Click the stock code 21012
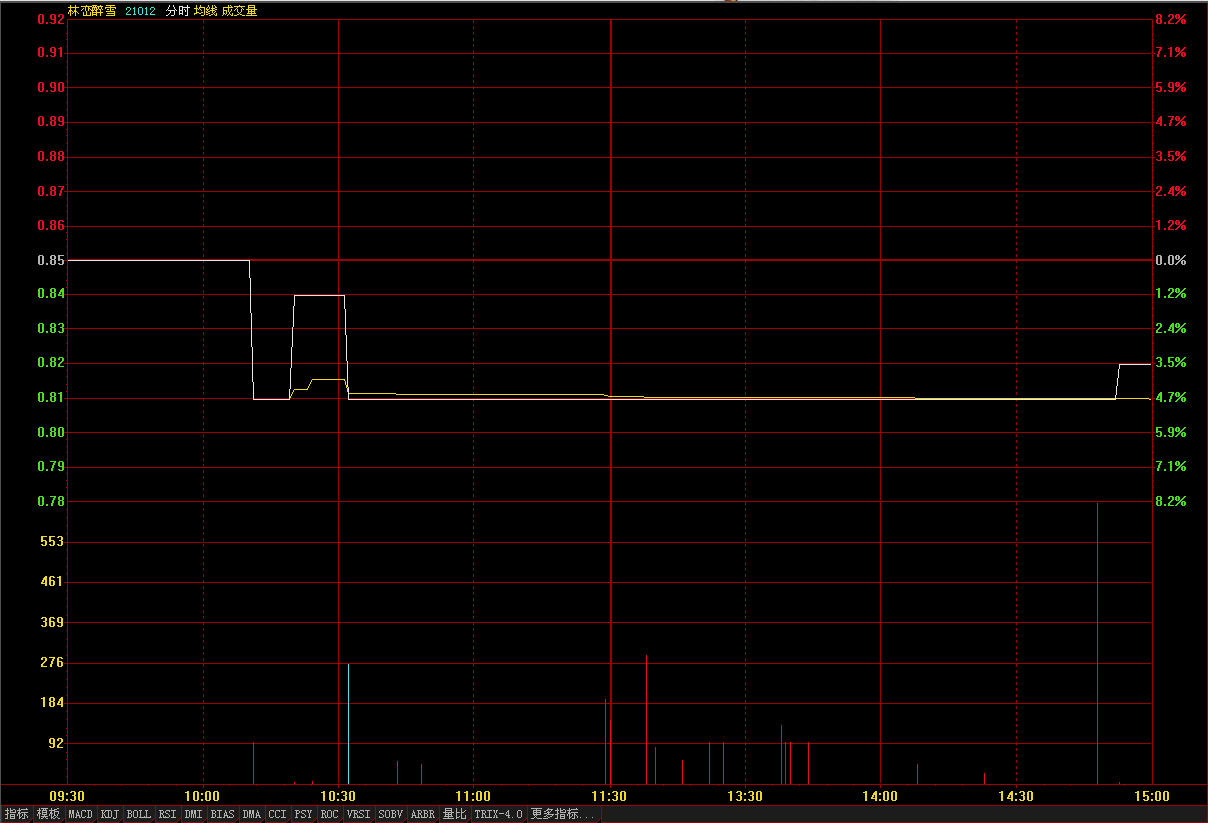1208x823 pixels. [140, 10]
